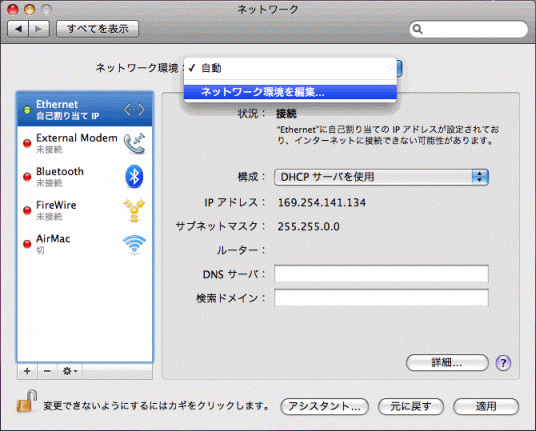Click the External Modem phone icon
536x431 pixels.
tap(134, 143)
